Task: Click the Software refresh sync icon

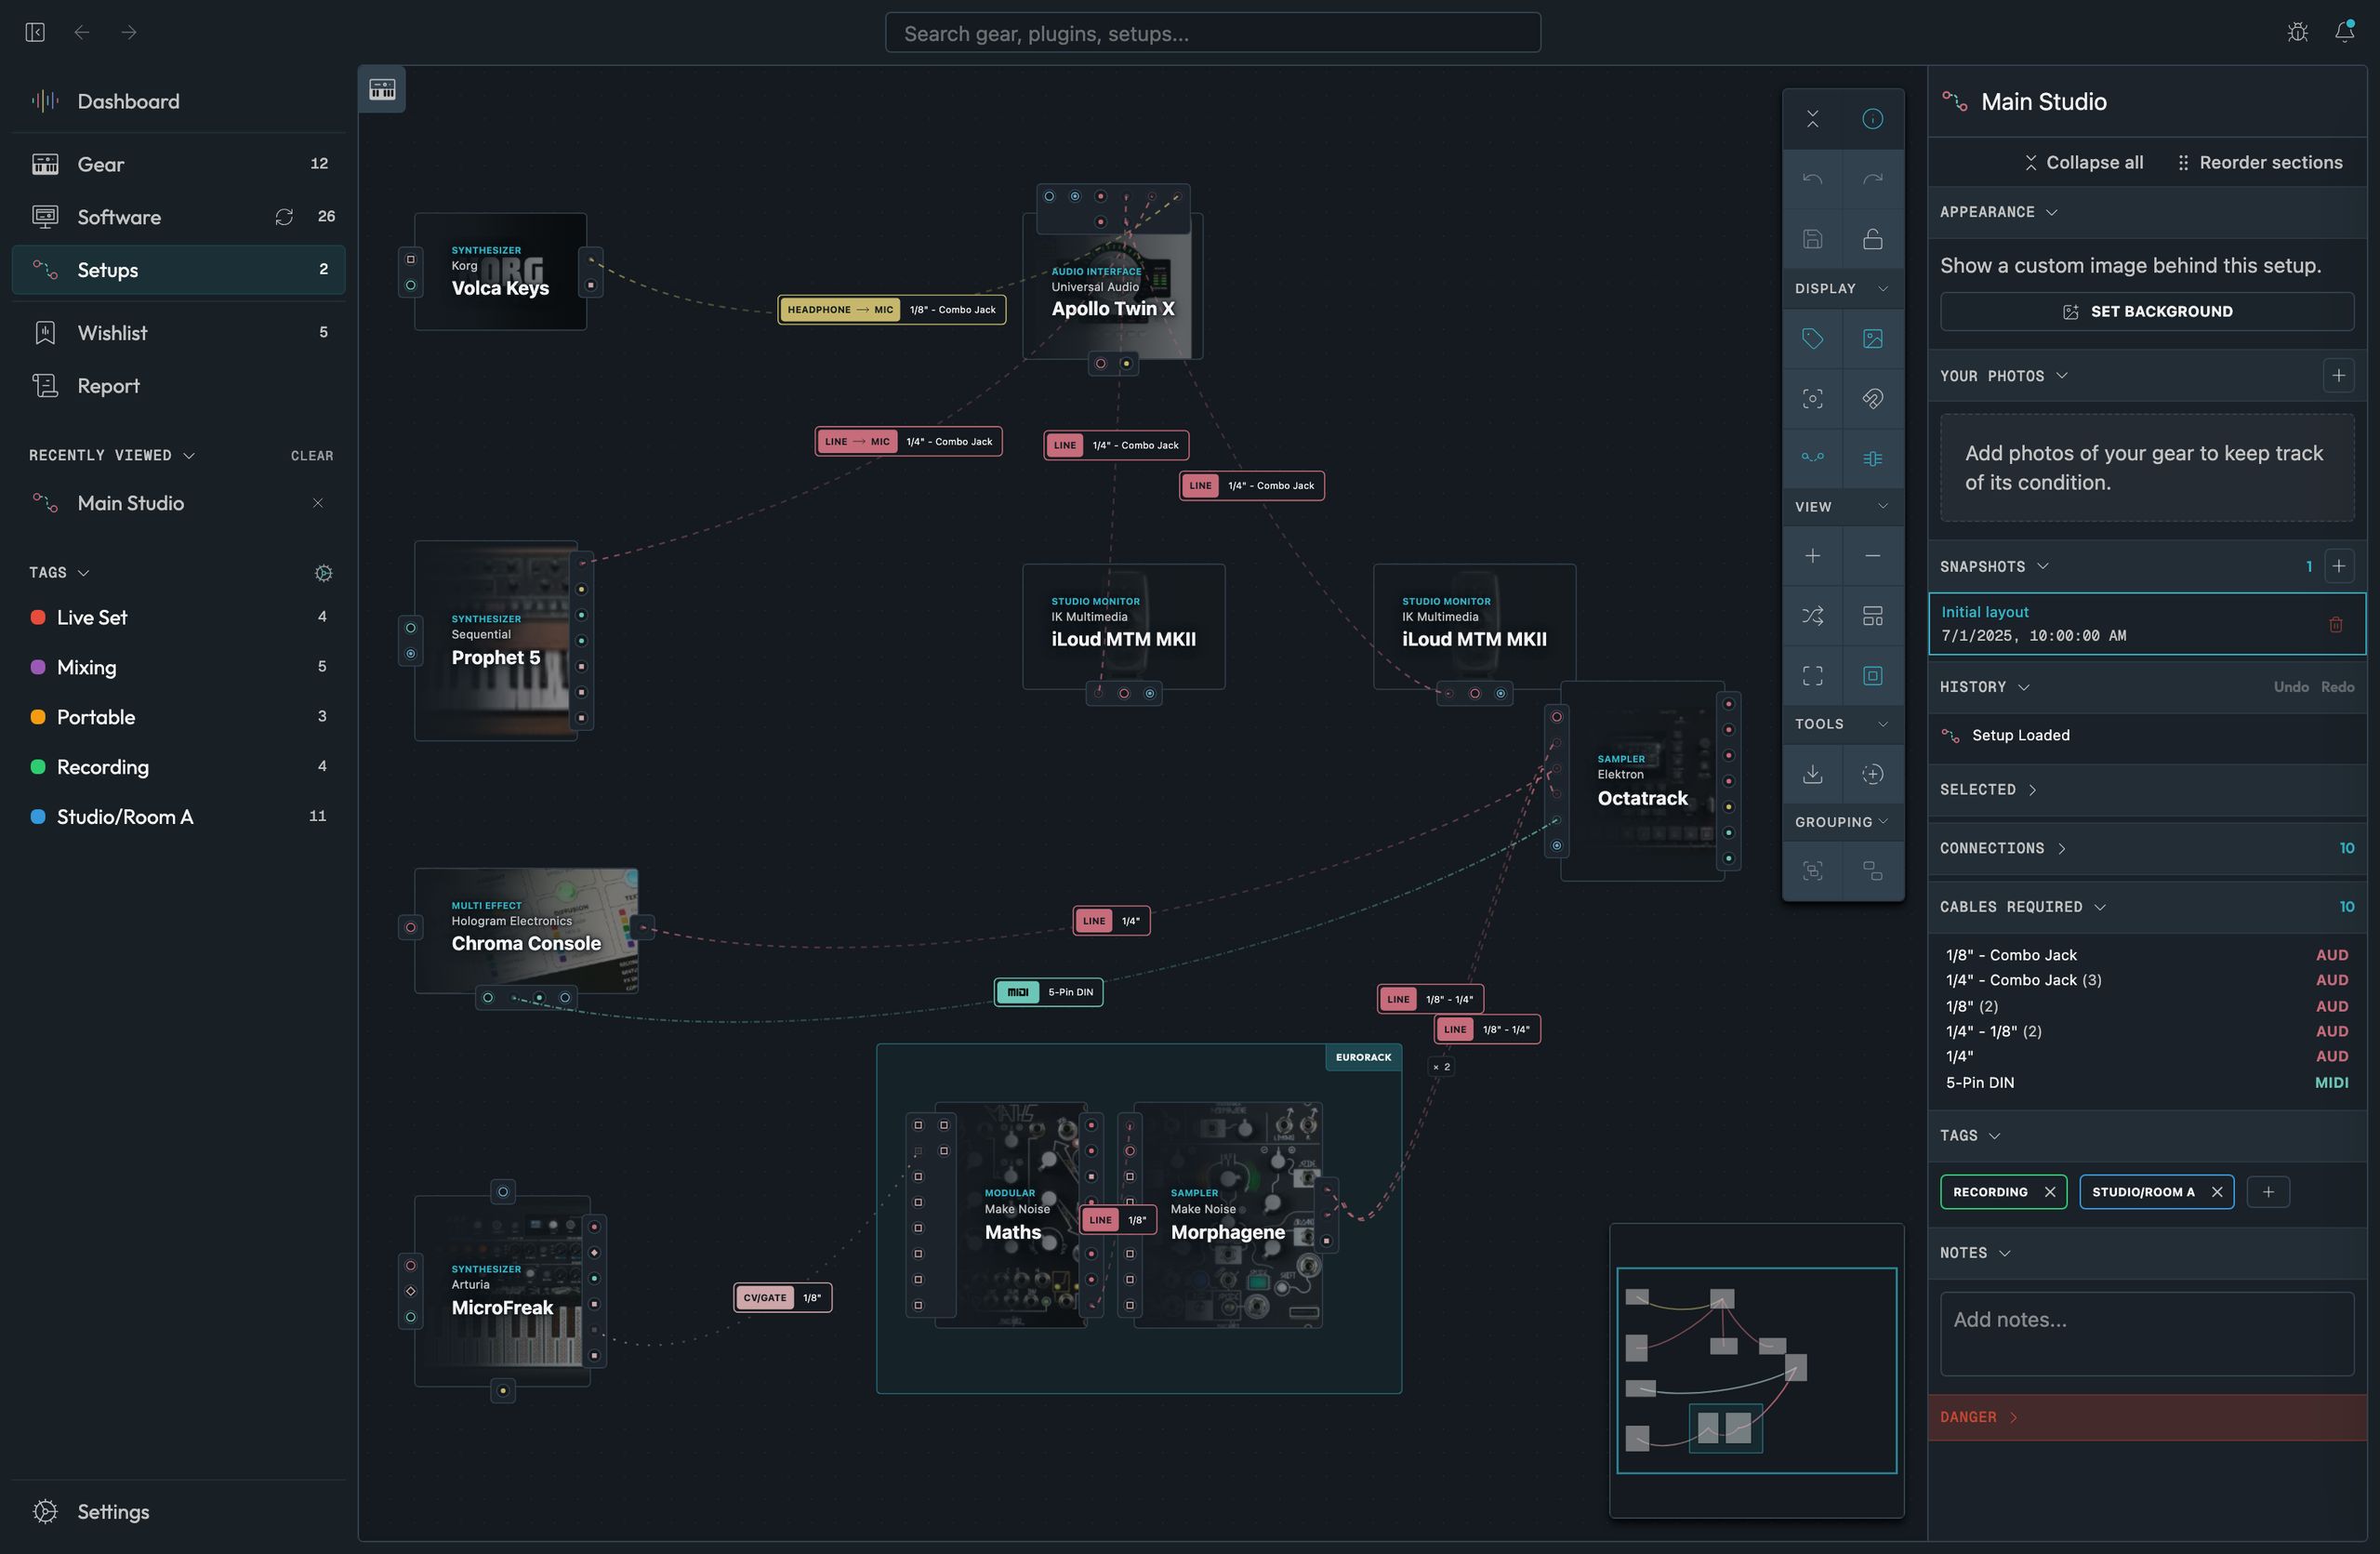Action: 284,217
